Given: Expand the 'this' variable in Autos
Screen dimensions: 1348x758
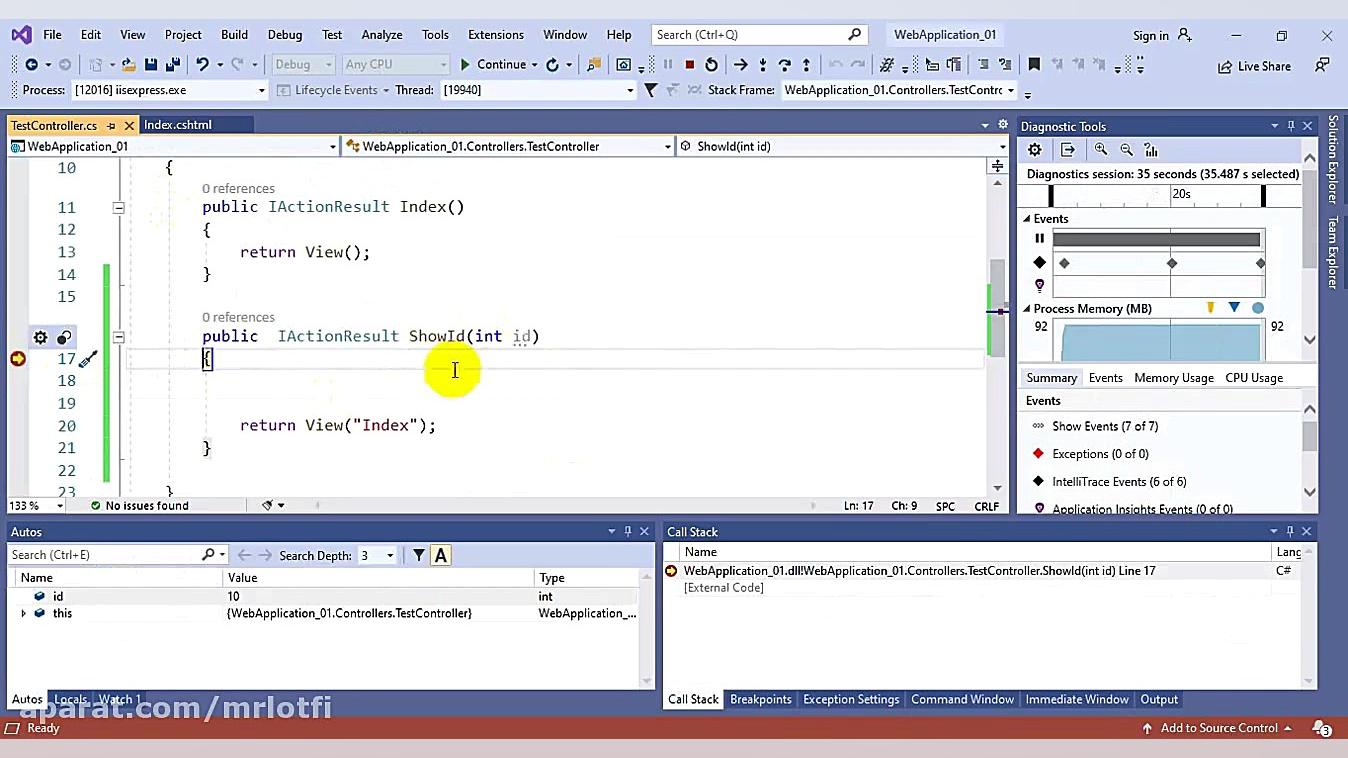Looking at the screenshot, I should tap(23, 613).
